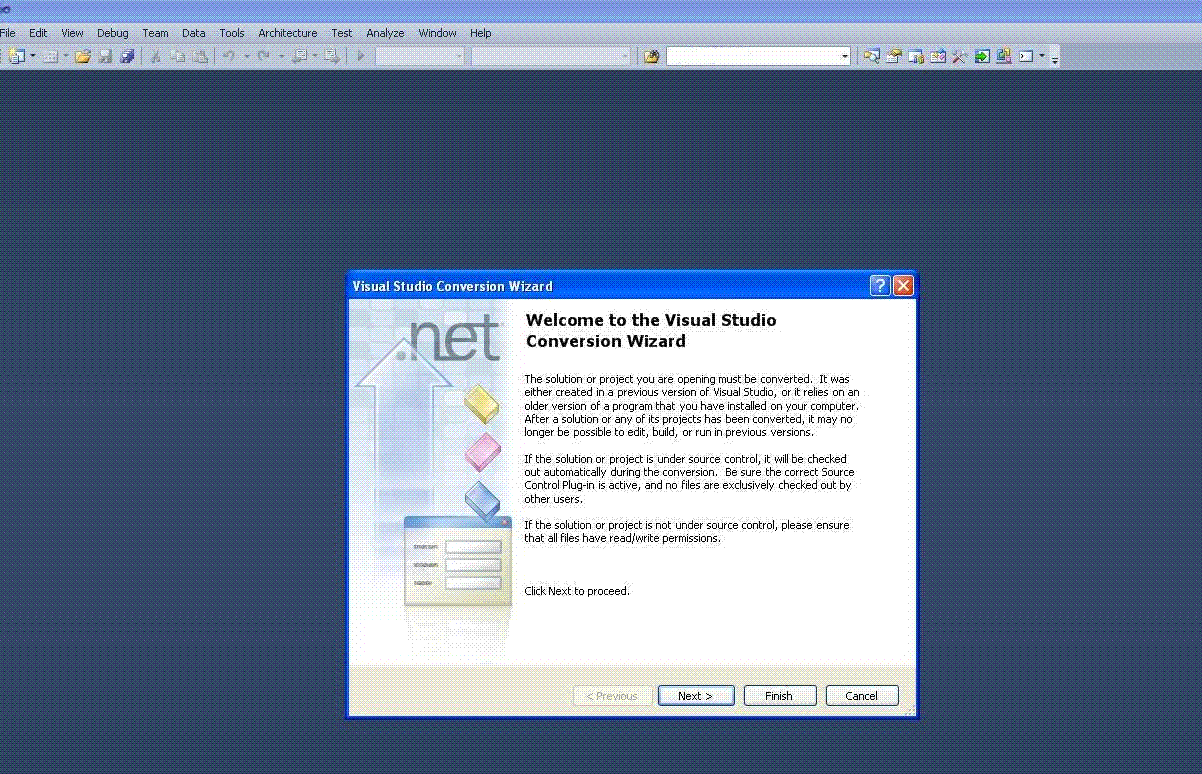
Task: Open the Window menu
Action: click(437, 33)
